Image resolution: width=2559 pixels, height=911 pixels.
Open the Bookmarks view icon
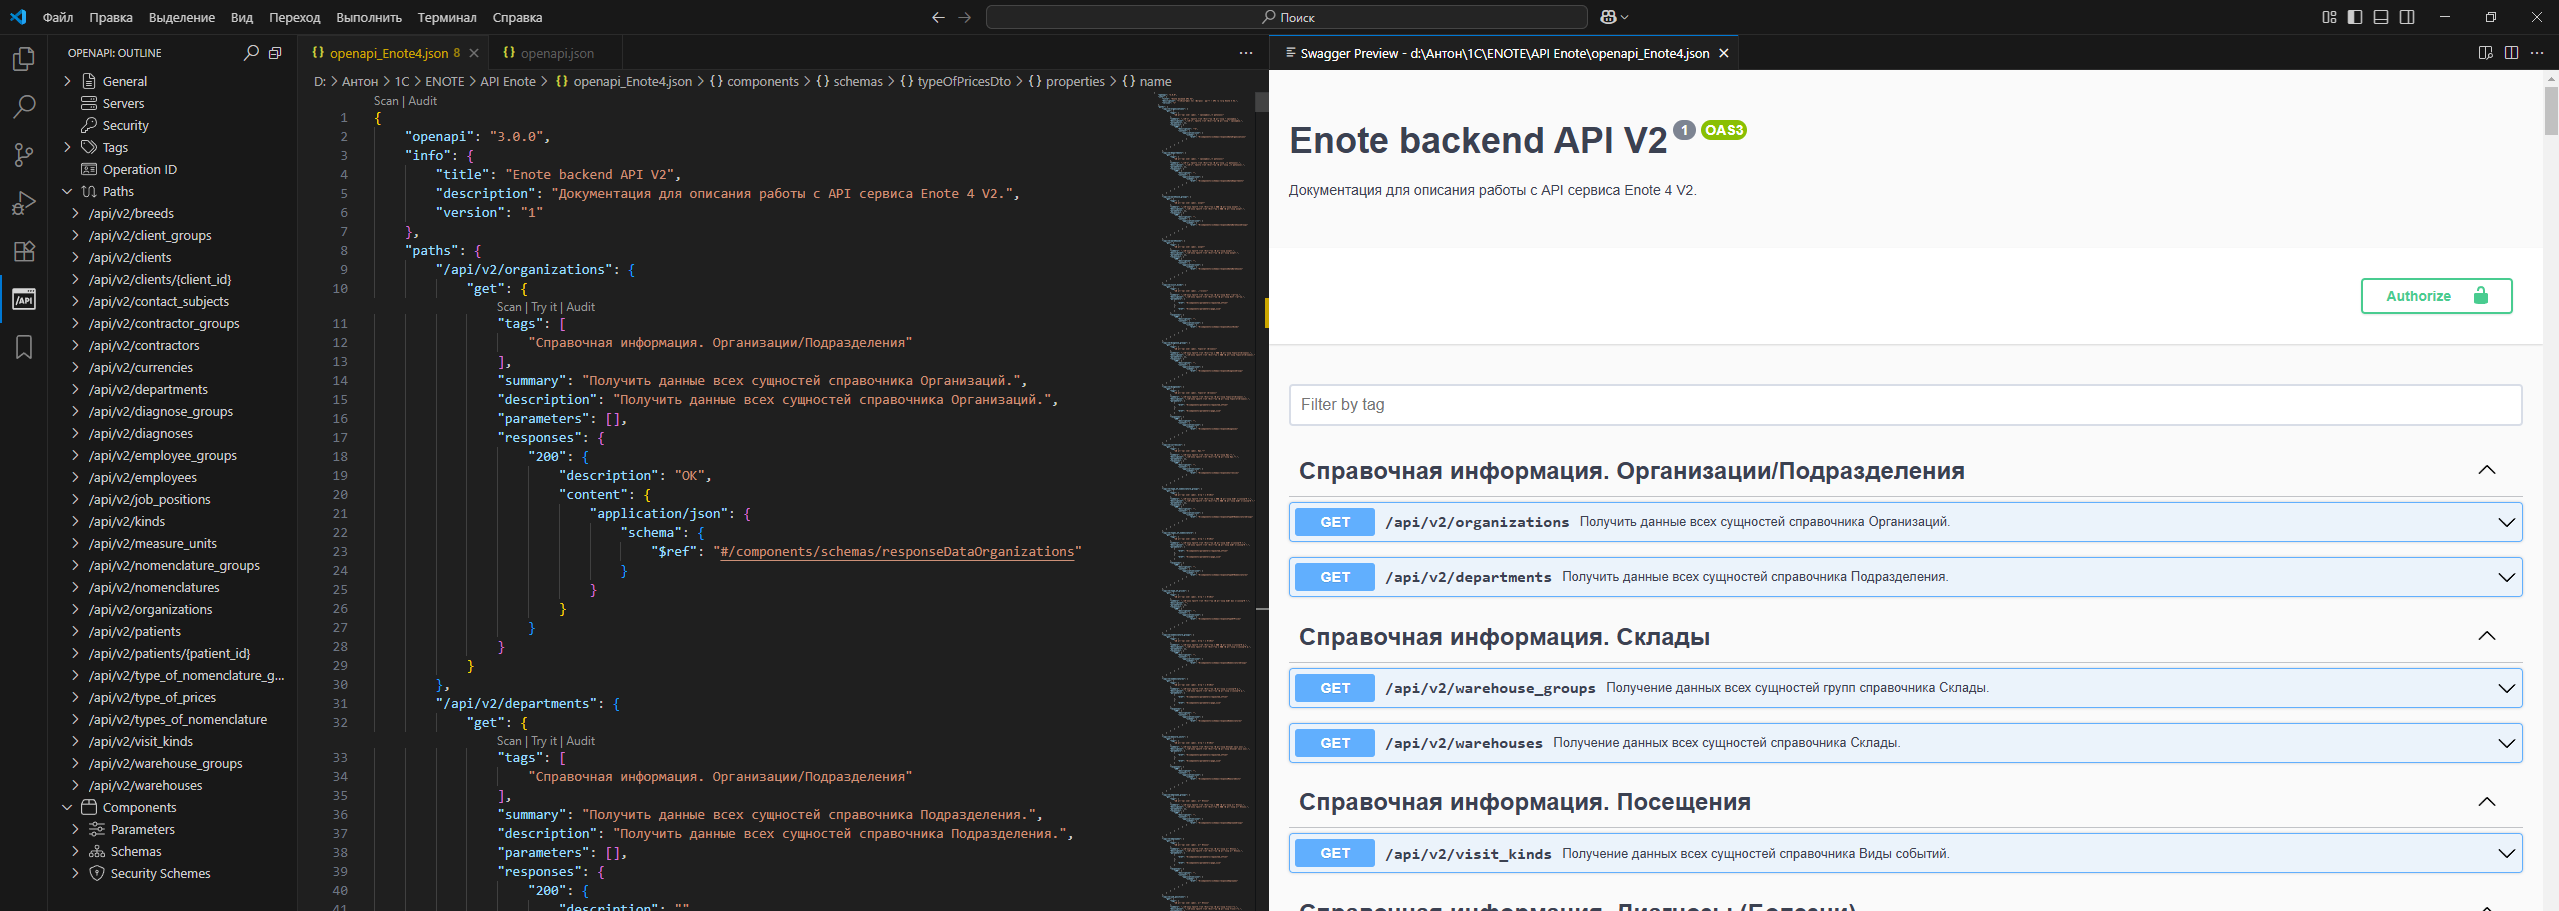click(24, 347)
